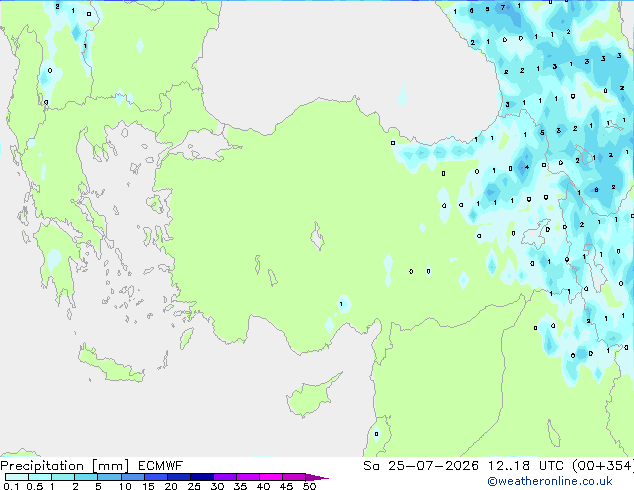The image size is (634, 490).
Task: Select the 5–10 mm legend color box
Action: (x=109, y=477)
